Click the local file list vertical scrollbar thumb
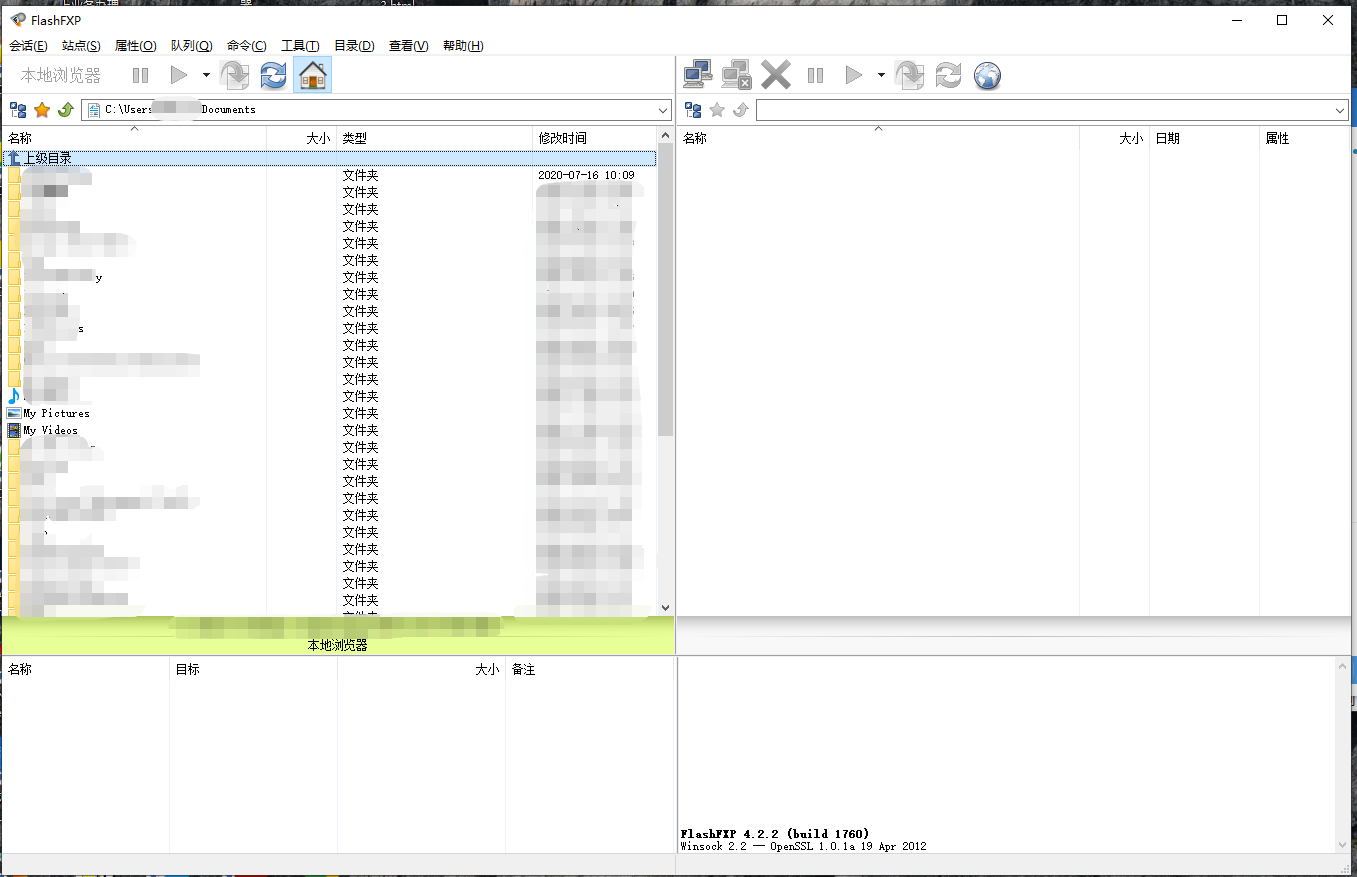The image size is (1357, 877). [665, 288]
